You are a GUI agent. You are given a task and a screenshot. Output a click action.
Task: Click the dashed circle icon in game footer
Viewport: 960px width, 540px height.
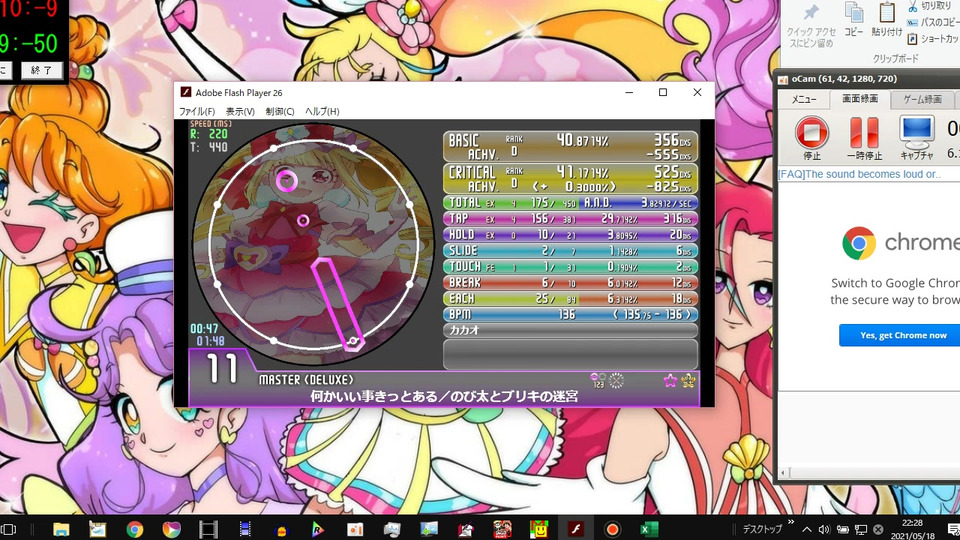(617, 381)
